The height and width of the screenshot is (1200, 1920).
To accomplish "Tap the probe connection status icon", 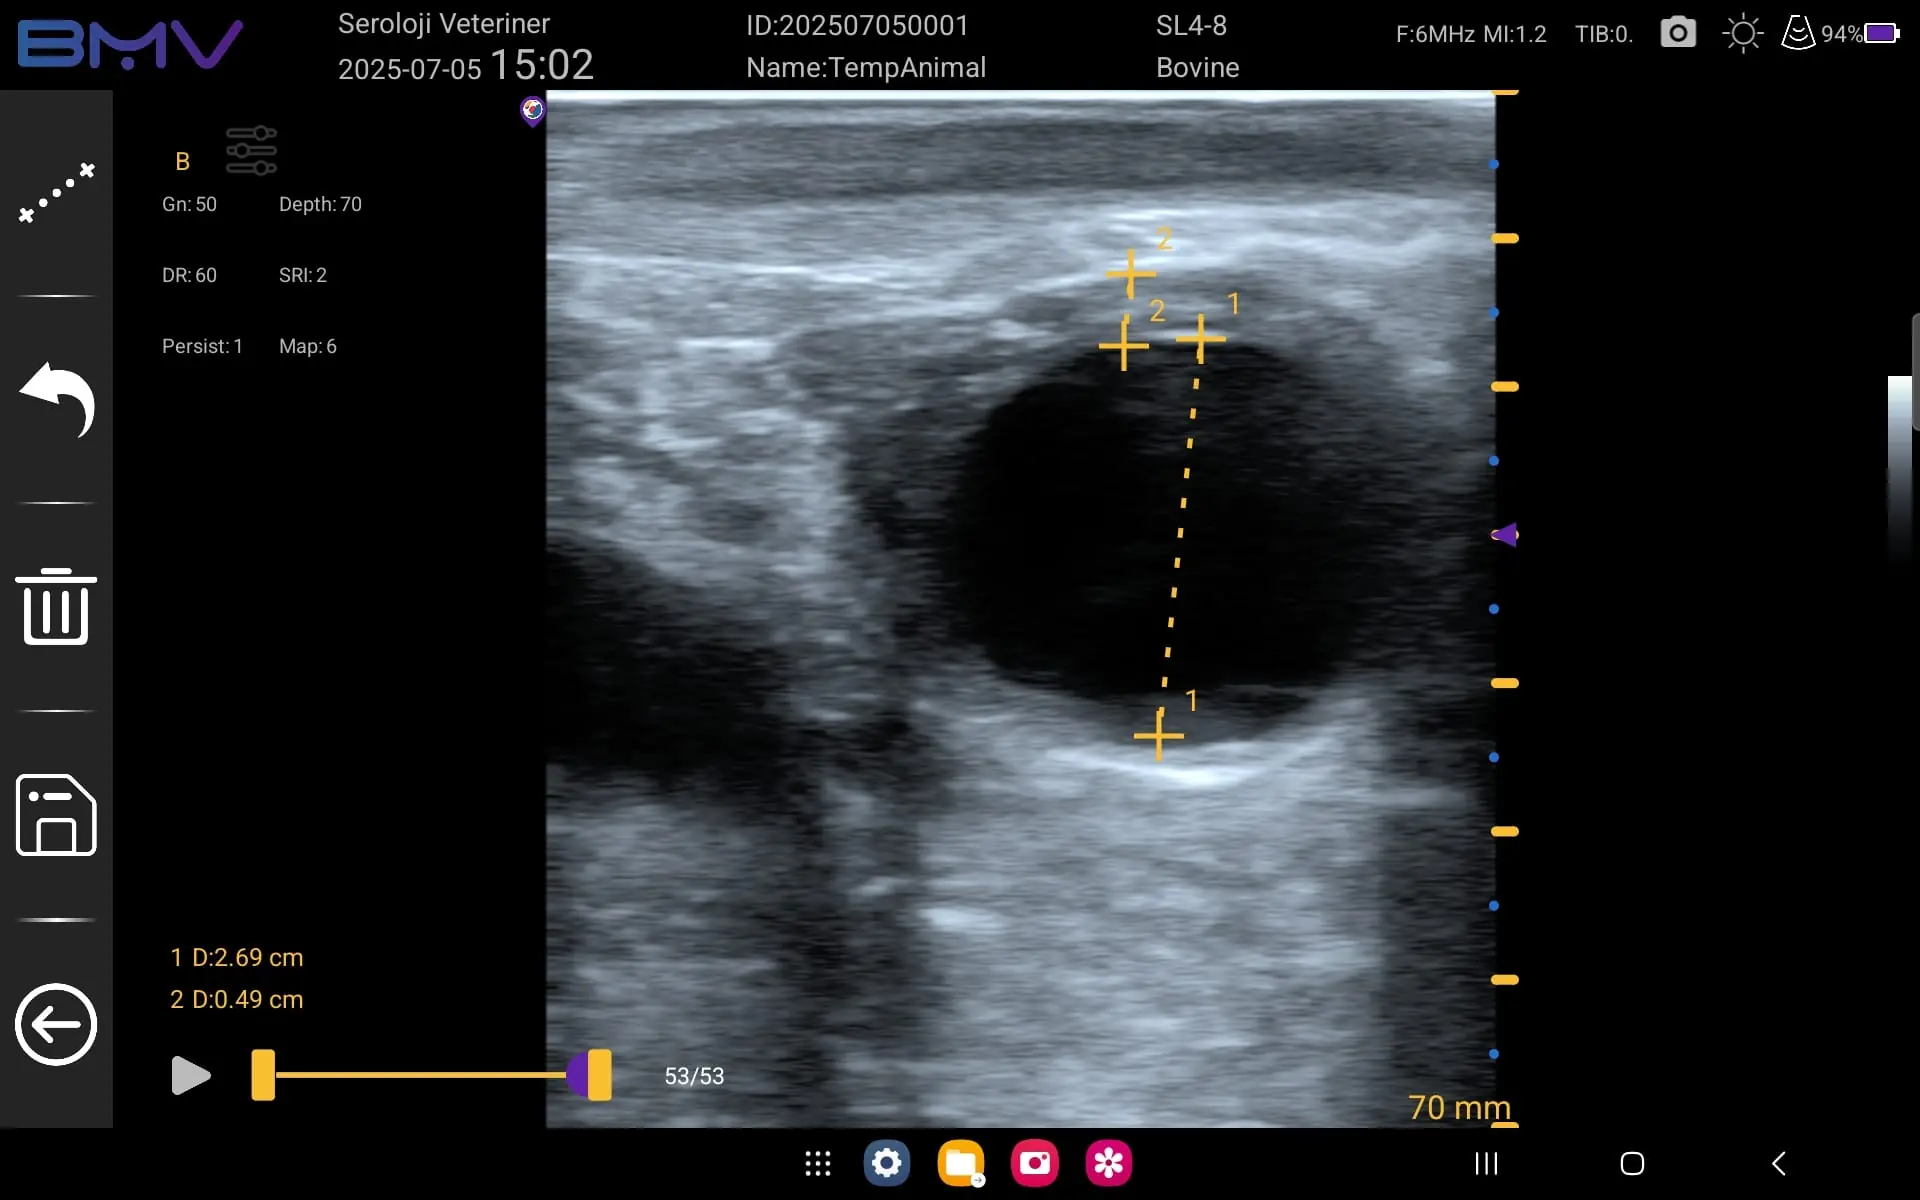I will [x=1798, y=33].
